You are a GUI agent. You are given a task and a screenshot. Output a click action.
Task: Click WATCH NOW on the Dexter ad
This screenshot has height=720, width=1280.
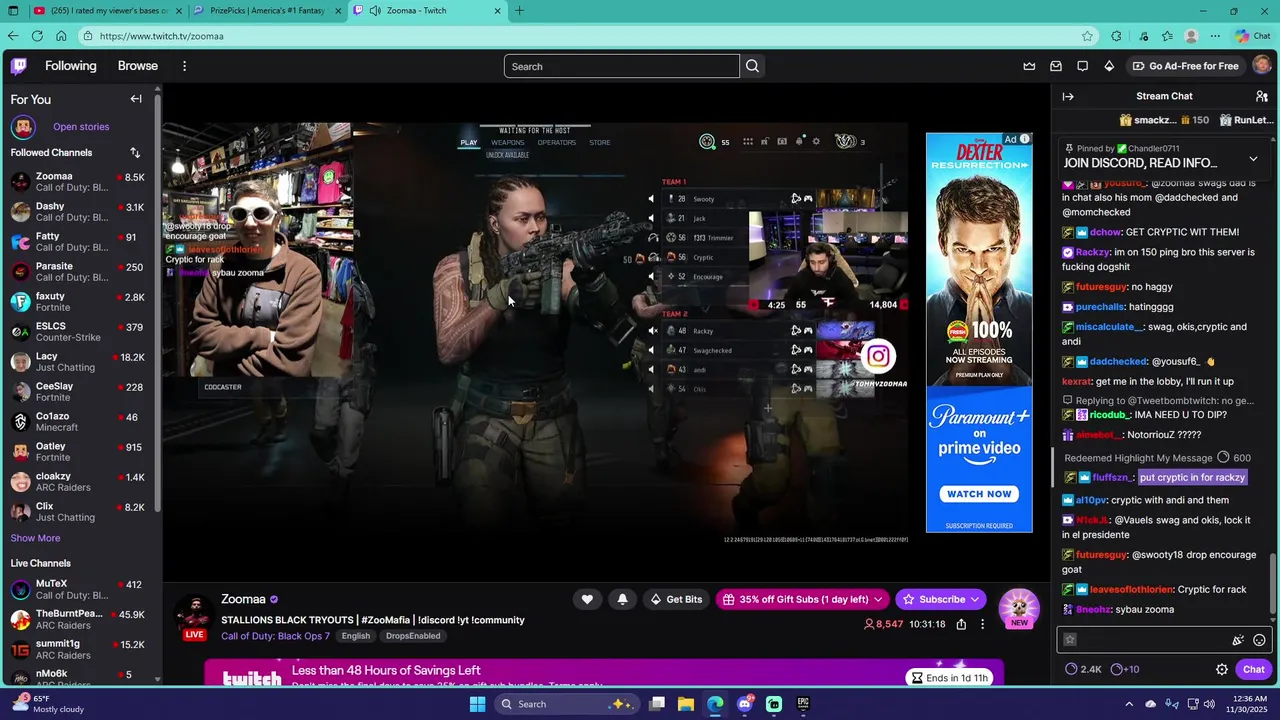979,494
